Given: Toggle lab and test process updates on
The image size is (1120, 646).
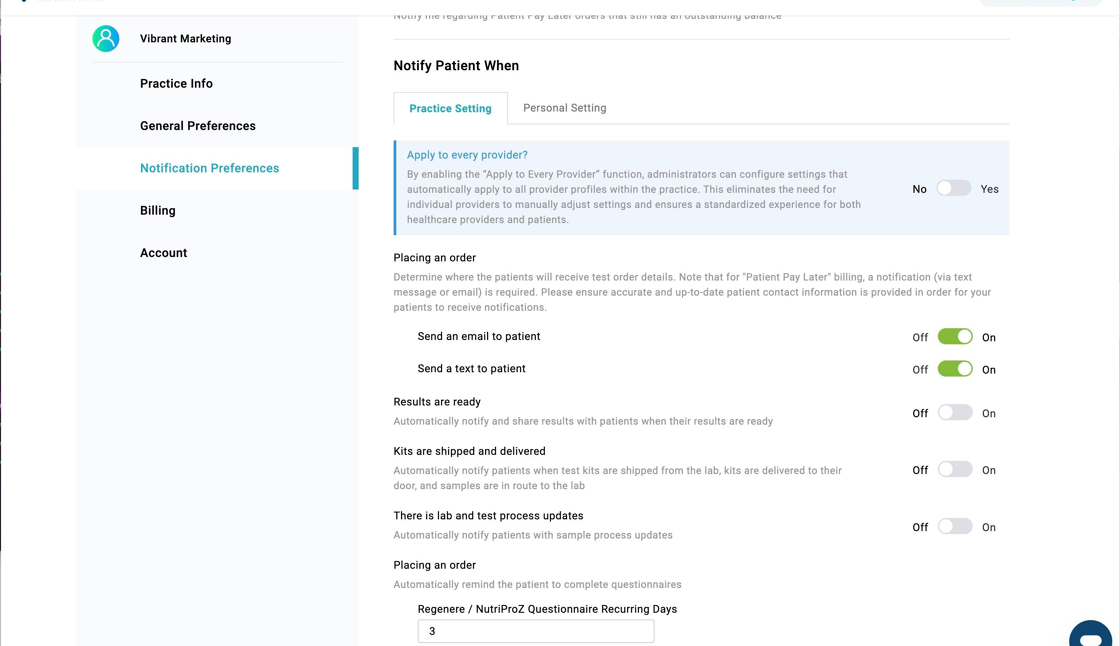Looking at the screenshot, I should click(x=955, y=527).
